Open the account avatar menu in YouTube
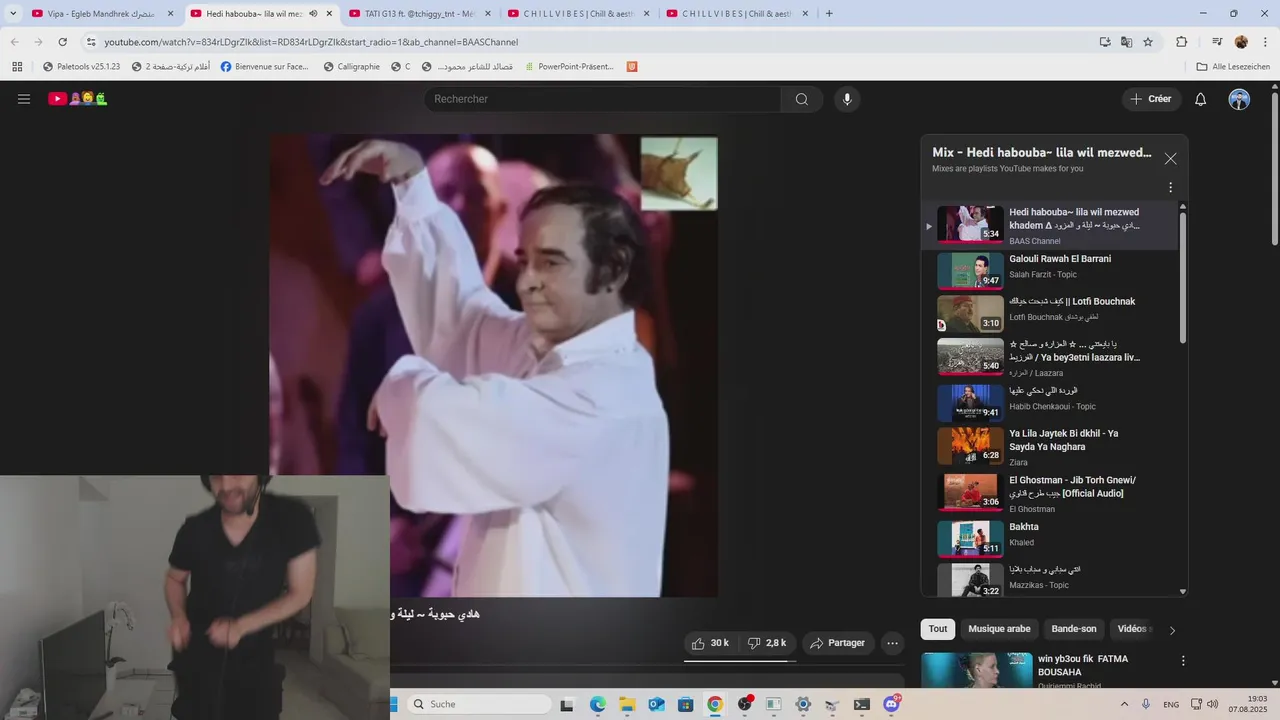This screenshot has height=720, width=1280. [1239, 99]
